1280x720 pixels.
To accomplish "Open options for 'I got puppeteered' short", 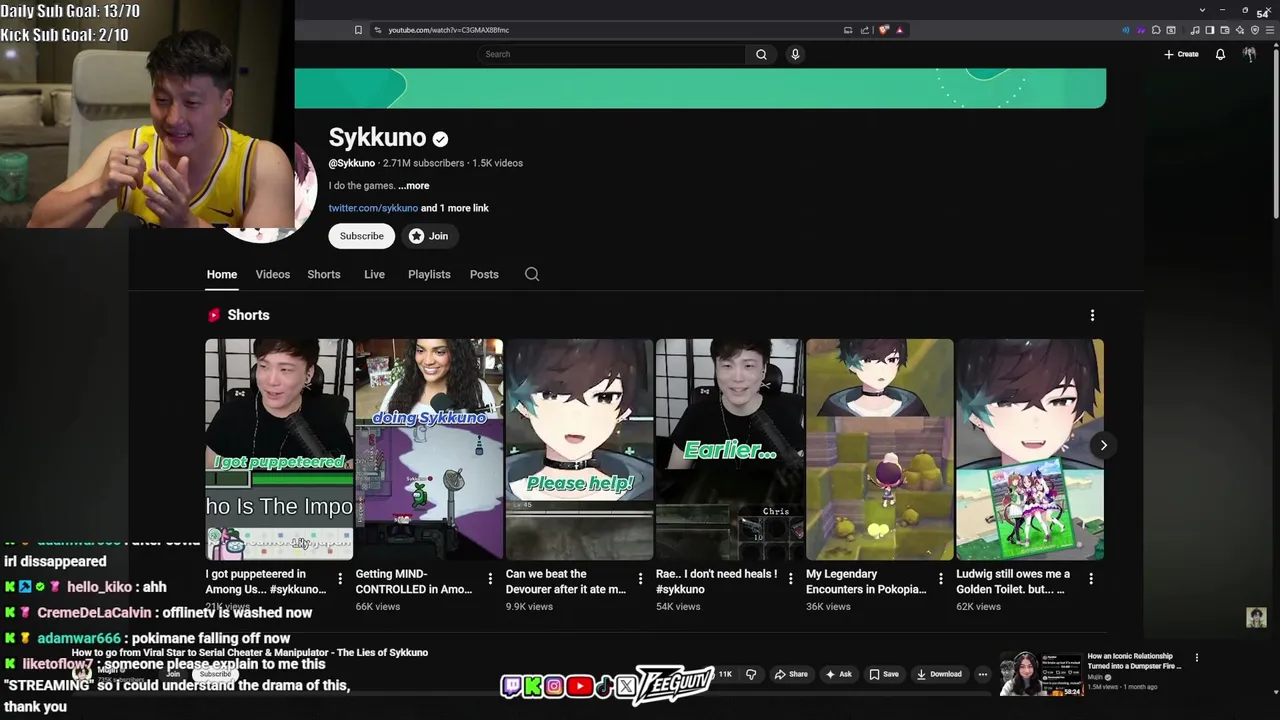I will pyautogui.click(x=340, y=578).
